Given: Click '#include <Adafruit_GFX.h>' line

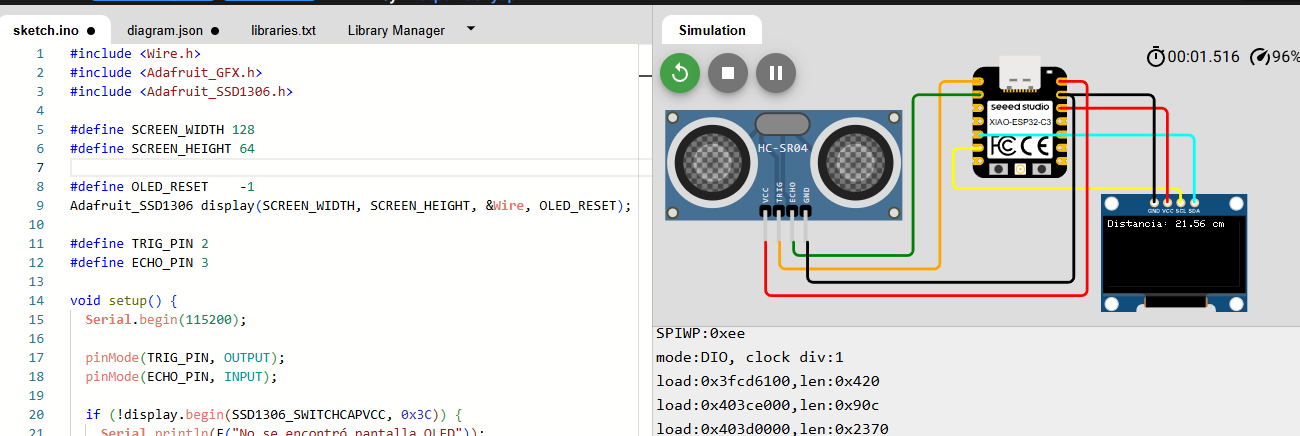Looking at the screenshot, I should [x=166, y=72].
